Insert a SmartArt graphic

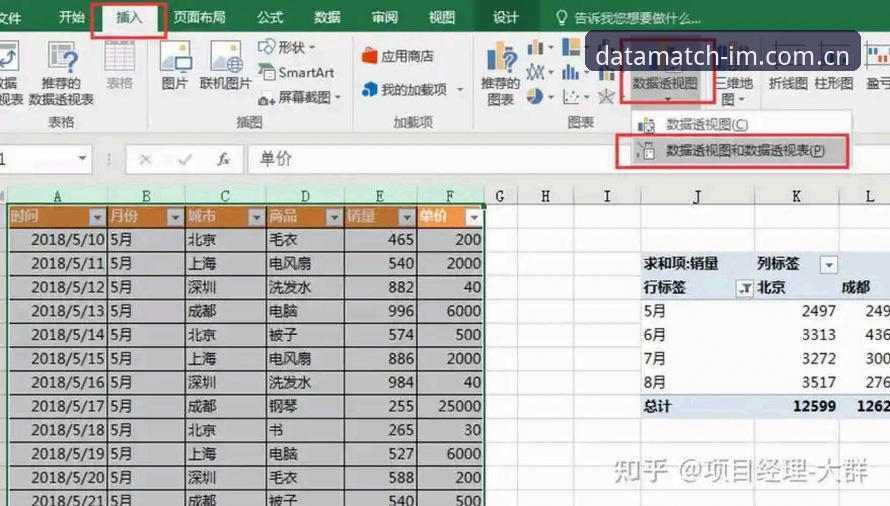[296, 73]
